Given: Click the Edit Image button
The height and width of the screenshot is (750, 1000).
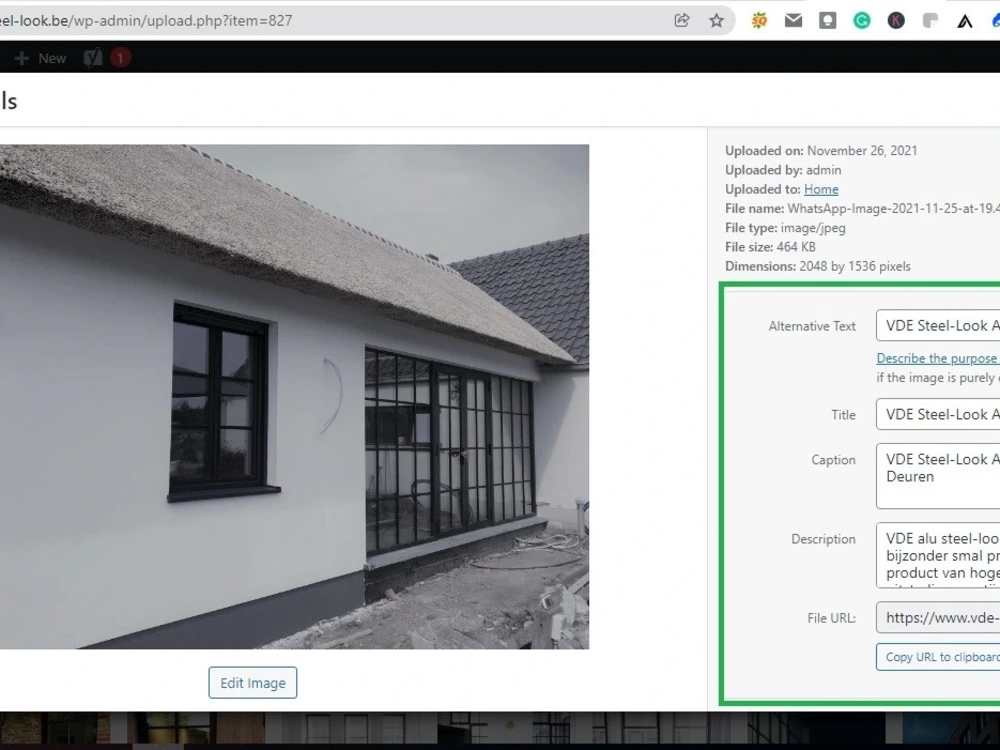Looking at the screenshot, I should pyautogui.click(x=253, y=682).
